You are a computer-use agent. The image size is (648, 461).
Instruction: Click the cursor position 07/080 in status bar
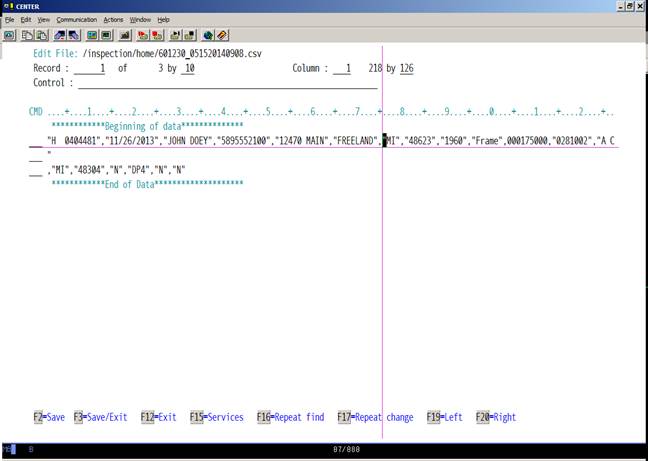[x=346, y=449]
